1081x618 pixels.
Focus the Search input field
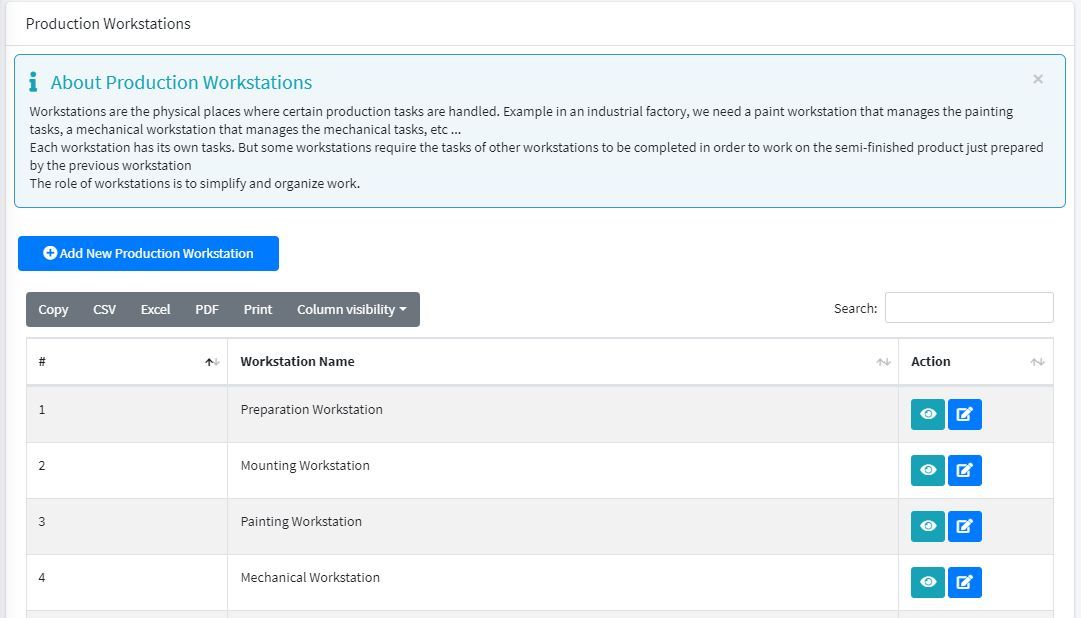tap(968, 308)
